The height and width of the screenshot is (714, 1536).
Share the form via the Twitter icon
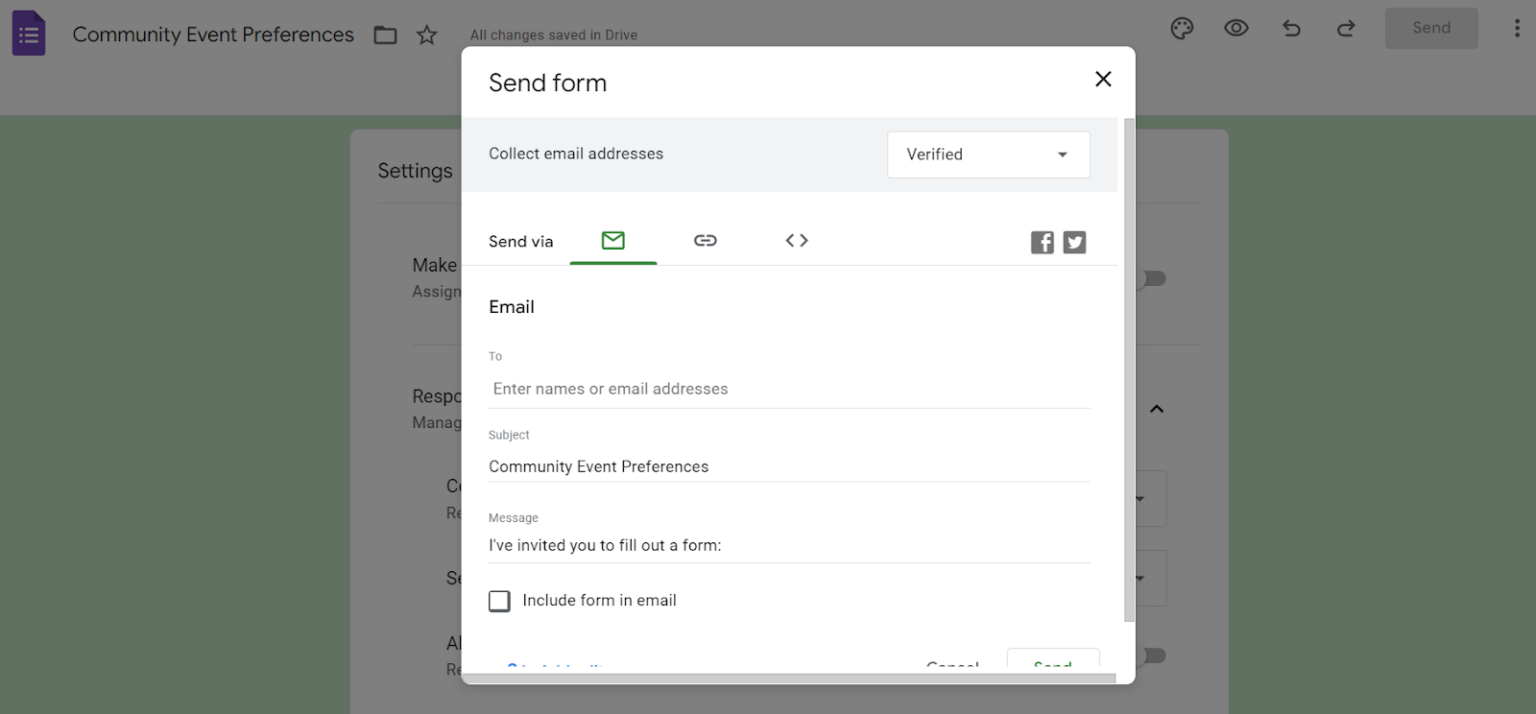(x=1074, y=242)
